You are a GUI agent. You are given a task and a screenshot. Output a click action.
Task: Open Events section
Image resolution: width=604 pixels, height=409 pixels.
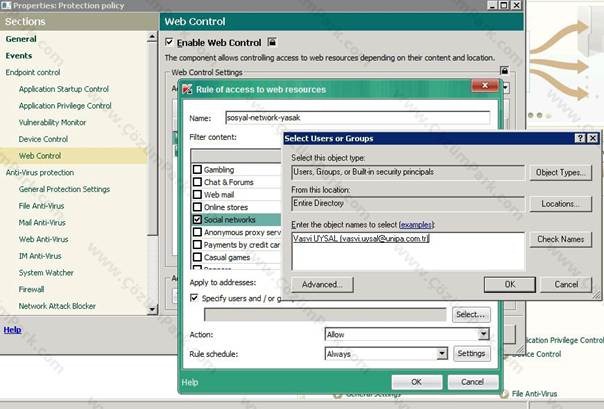(x=18, y=56)
